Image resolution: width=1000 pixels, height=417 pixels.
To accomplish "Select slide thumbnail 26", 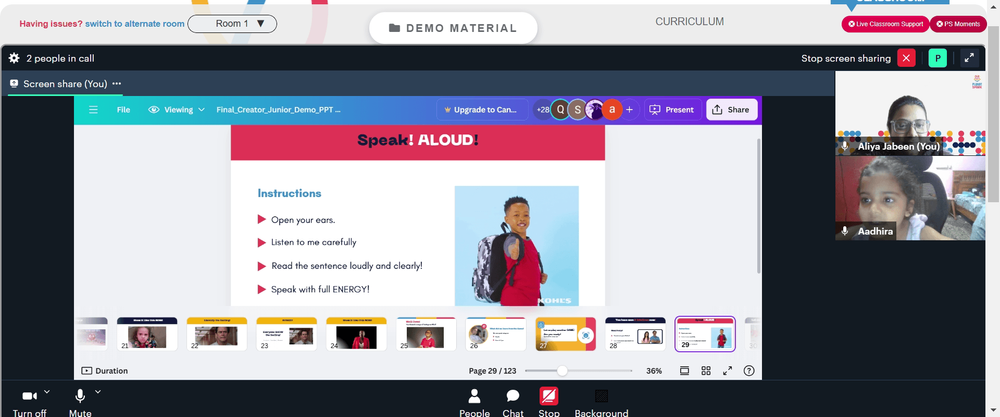I will tap(496, 334).
